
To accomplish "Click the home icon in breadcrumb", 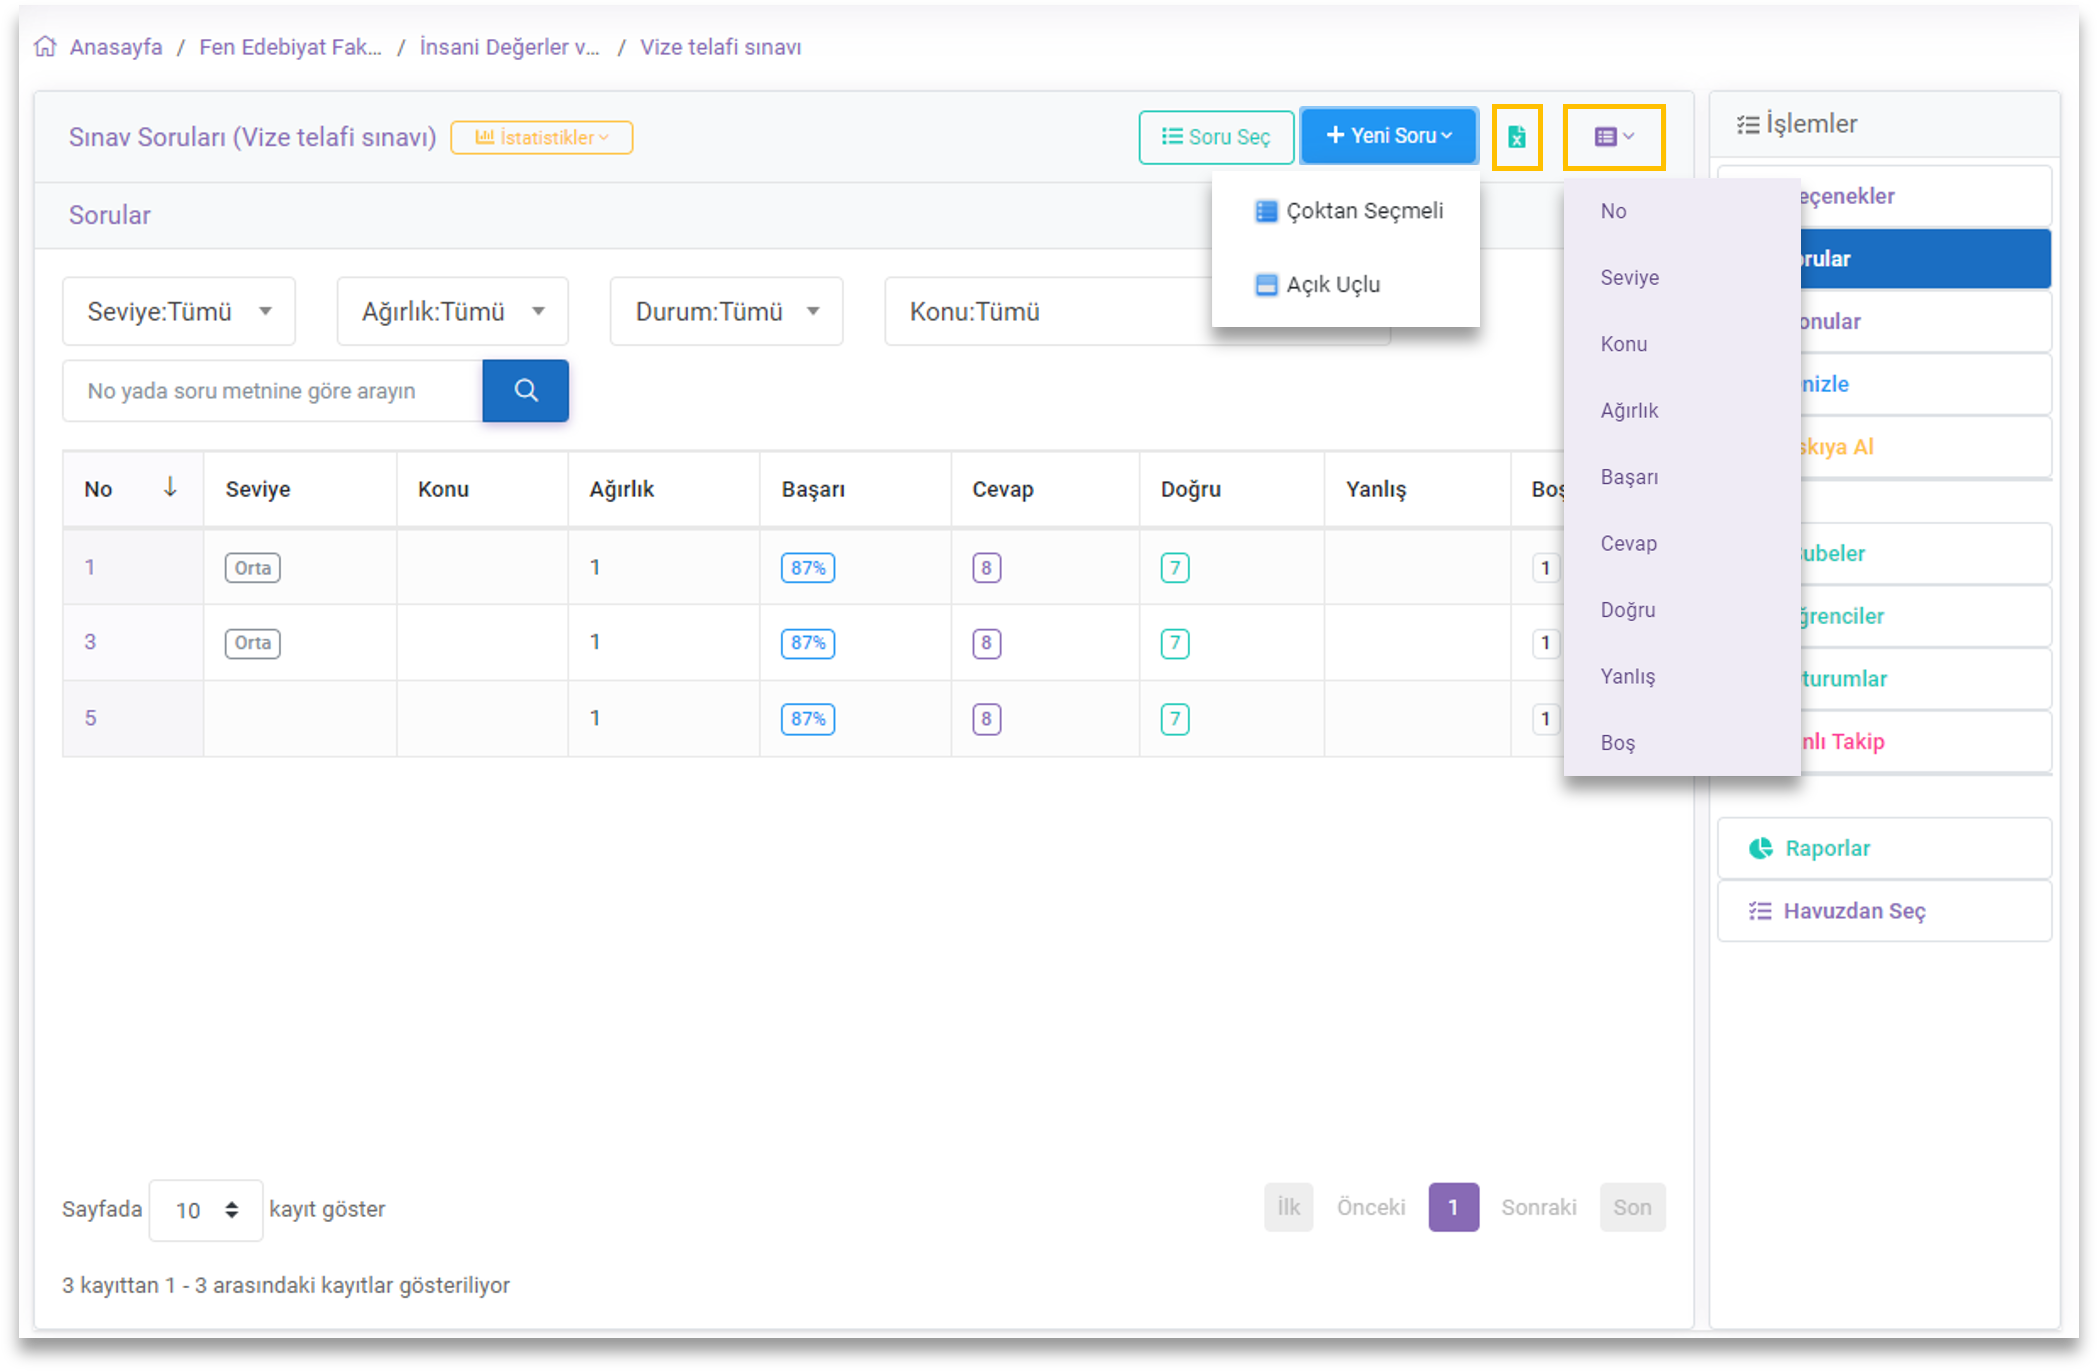I will tap(45, 47).
